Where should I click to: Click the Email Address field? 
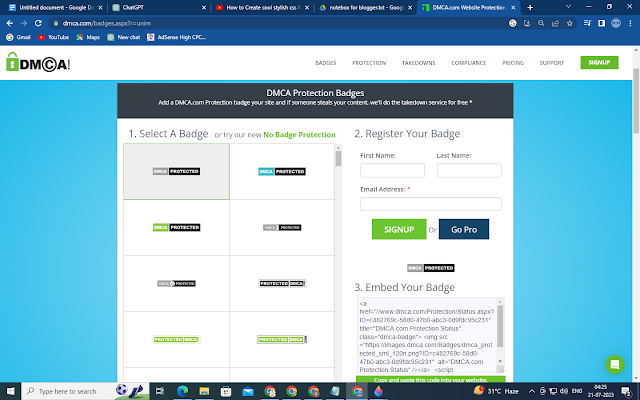click(431, 204)
